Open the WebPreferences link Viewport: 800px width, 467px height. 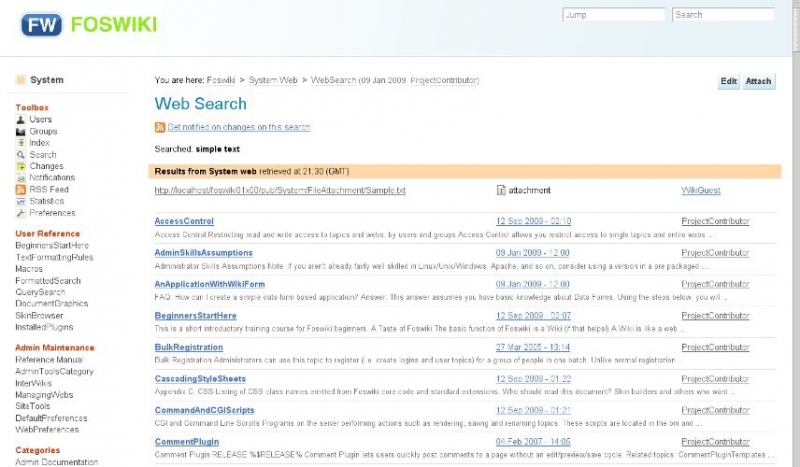[47, 430]
